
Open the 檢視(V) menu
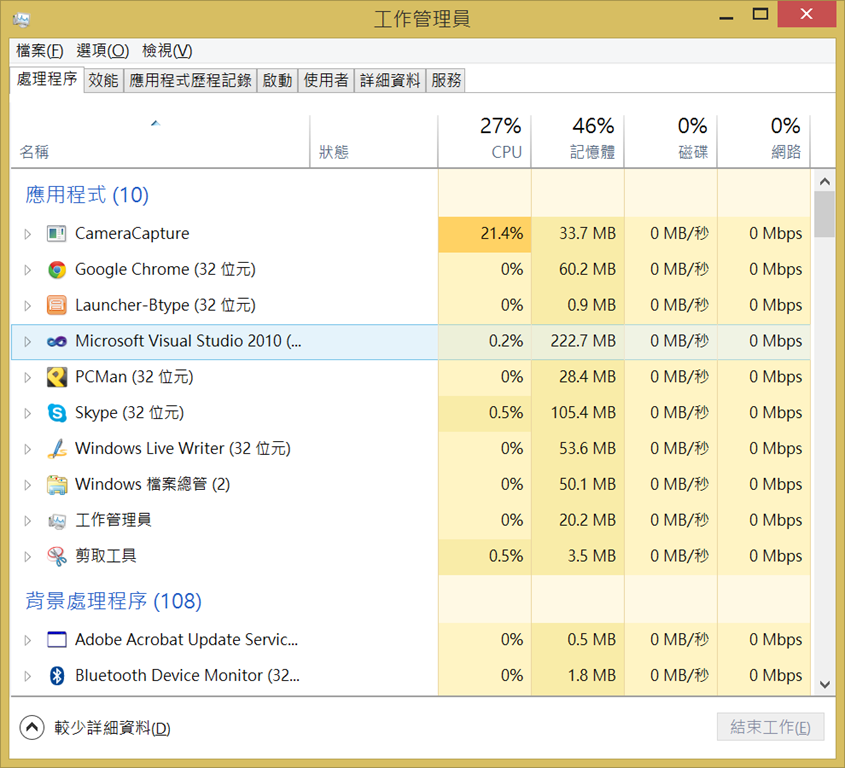coord(167,51)
